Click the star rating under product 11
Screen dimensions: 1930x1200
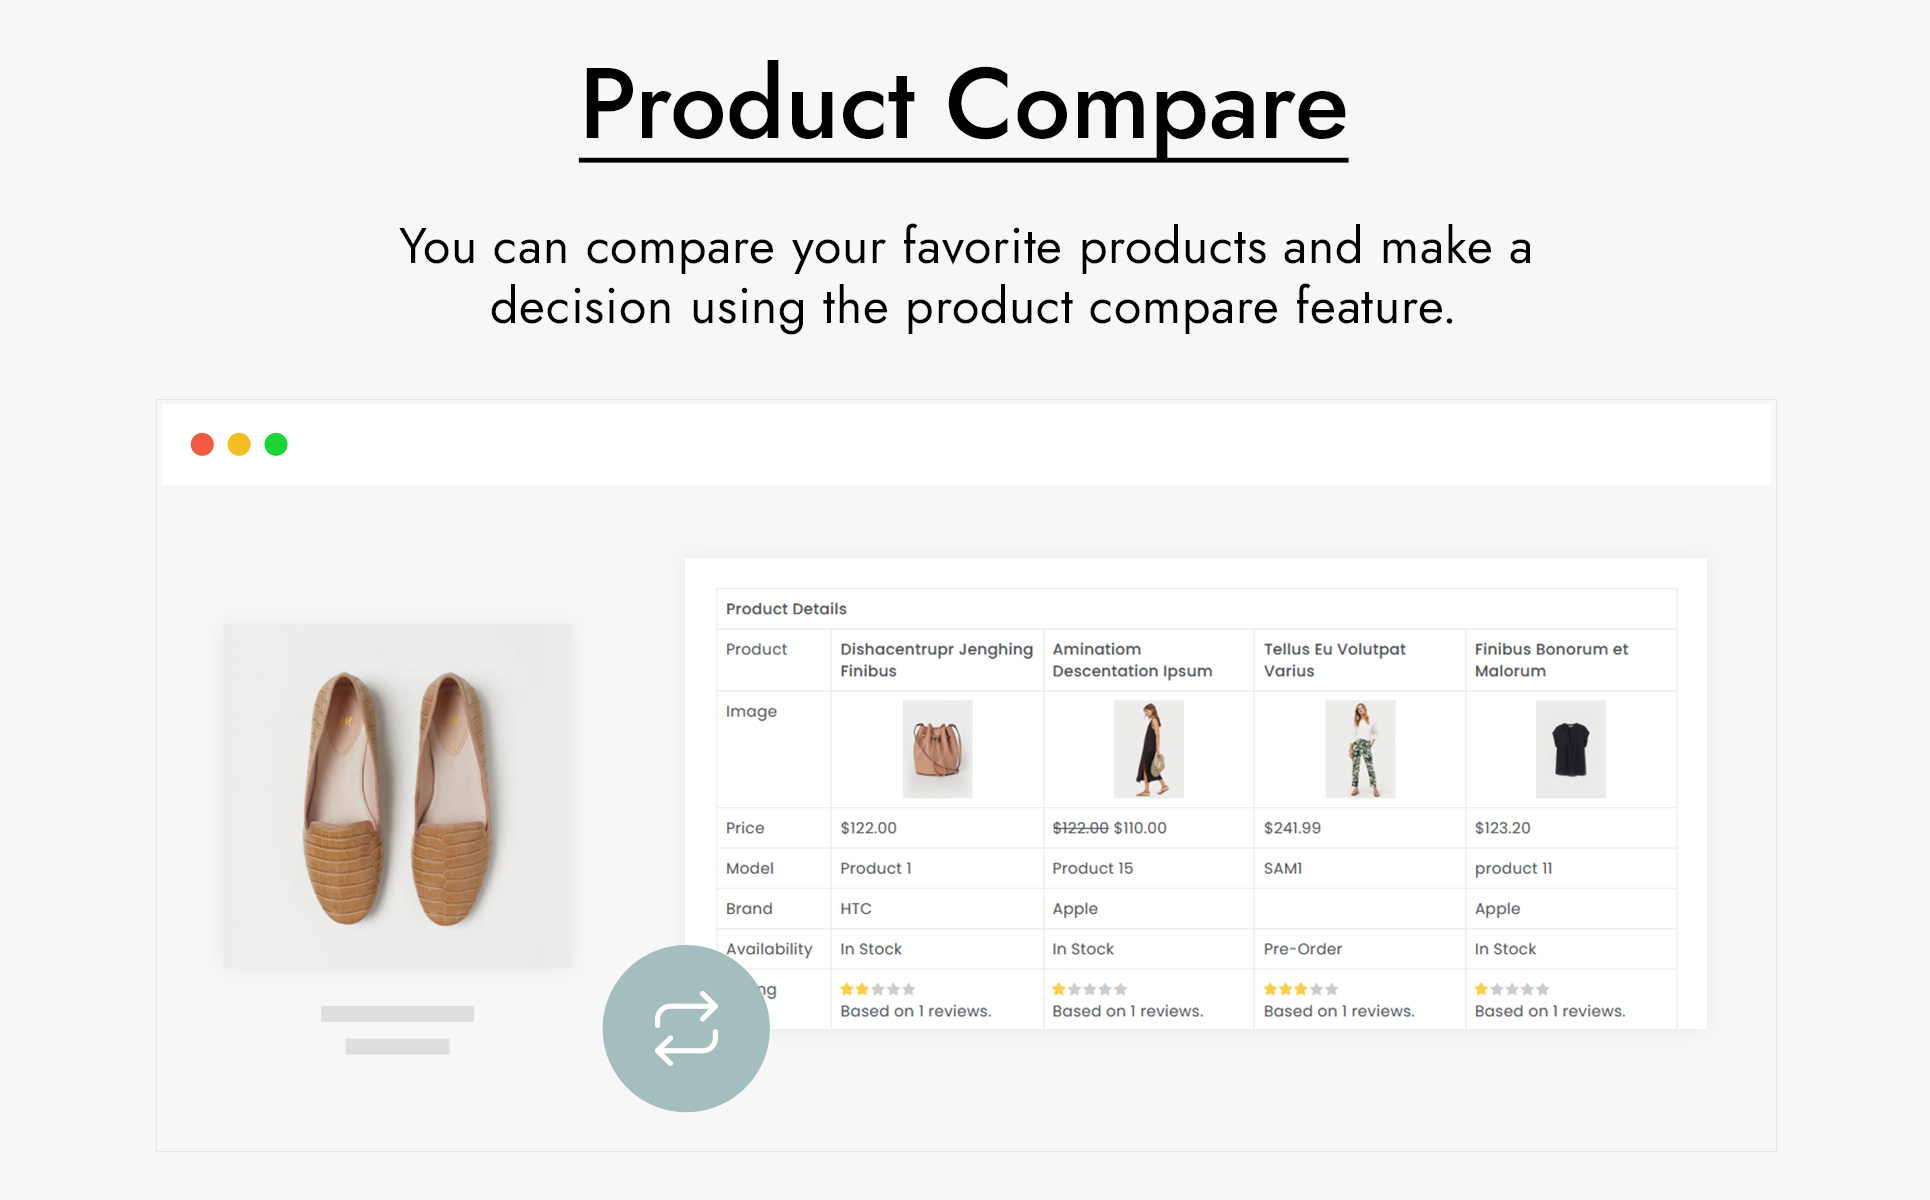point(1511,989)
